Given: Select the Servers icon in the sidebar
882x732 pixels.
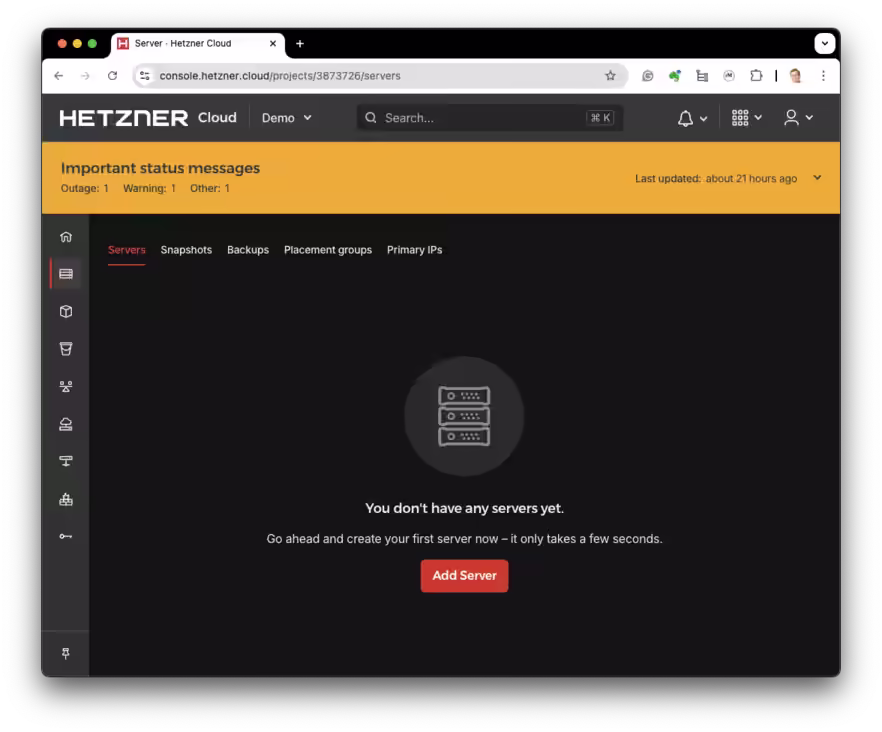Looking at the screenshot, I should coord(65,274).
